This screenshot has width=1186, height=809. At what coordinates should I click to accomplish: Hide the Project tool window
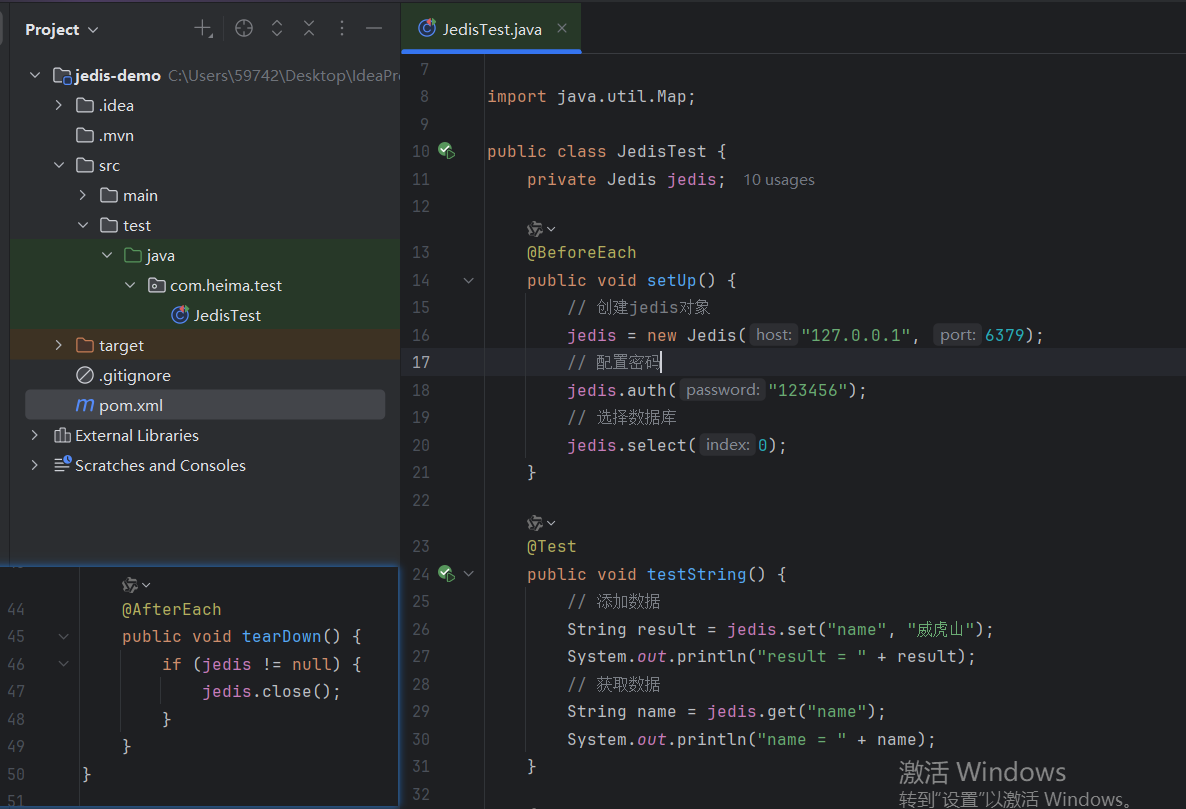coord(374,29)
